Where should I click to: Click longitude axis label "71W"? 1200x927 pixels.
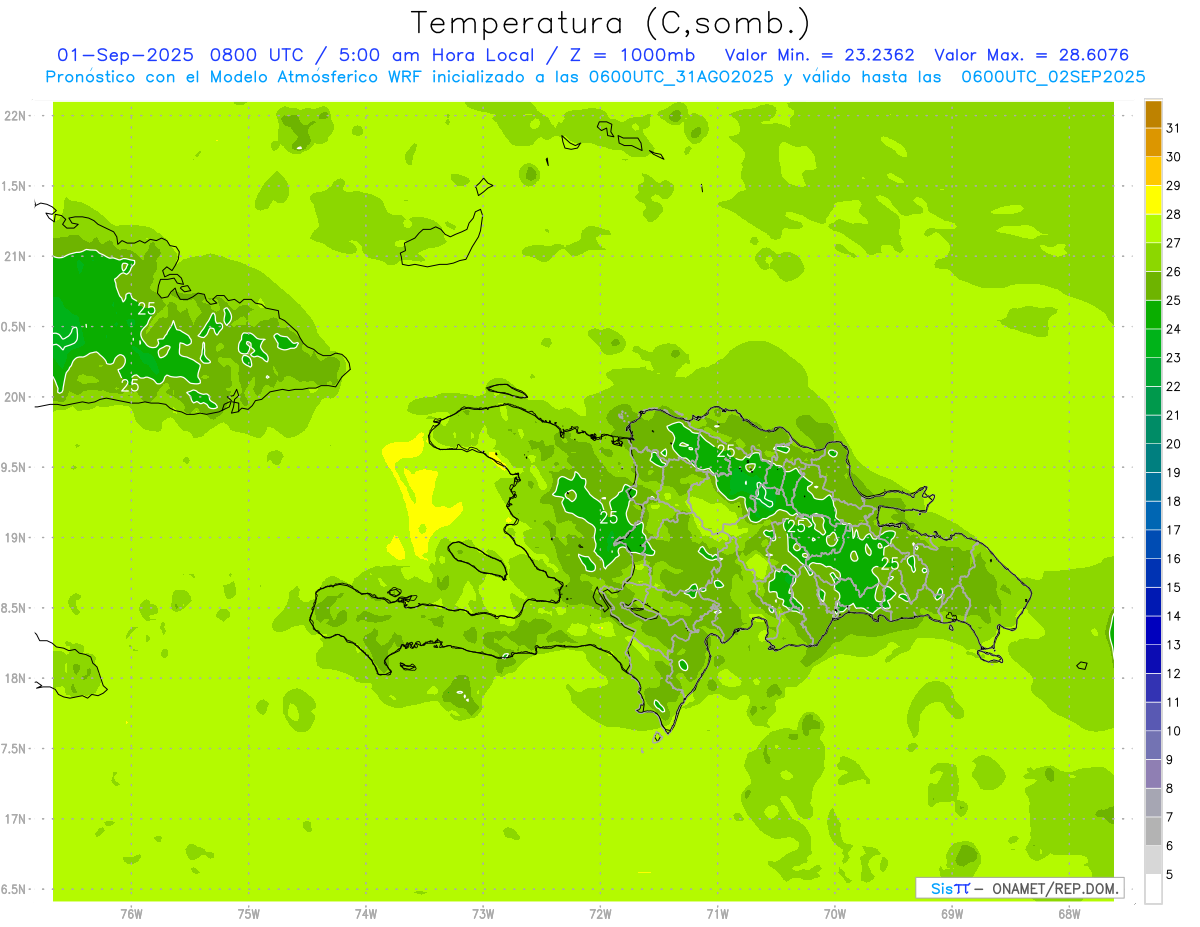coord(717,914)
